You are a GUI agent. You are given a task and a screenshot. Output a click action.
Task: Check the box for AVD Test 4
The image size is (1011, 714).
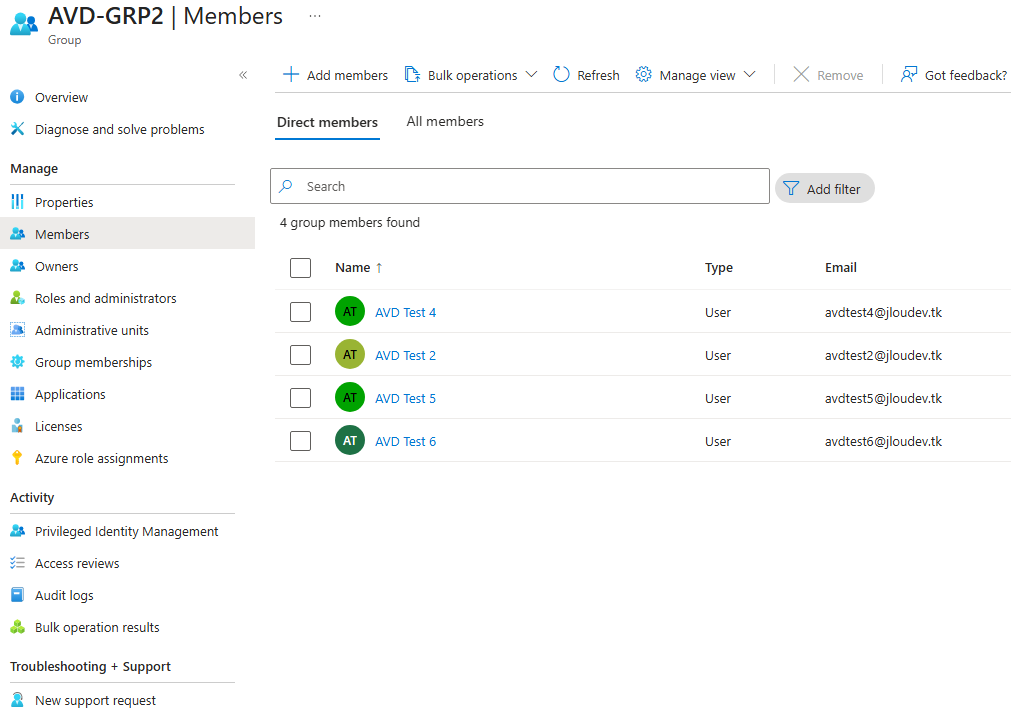click(300, 312)
